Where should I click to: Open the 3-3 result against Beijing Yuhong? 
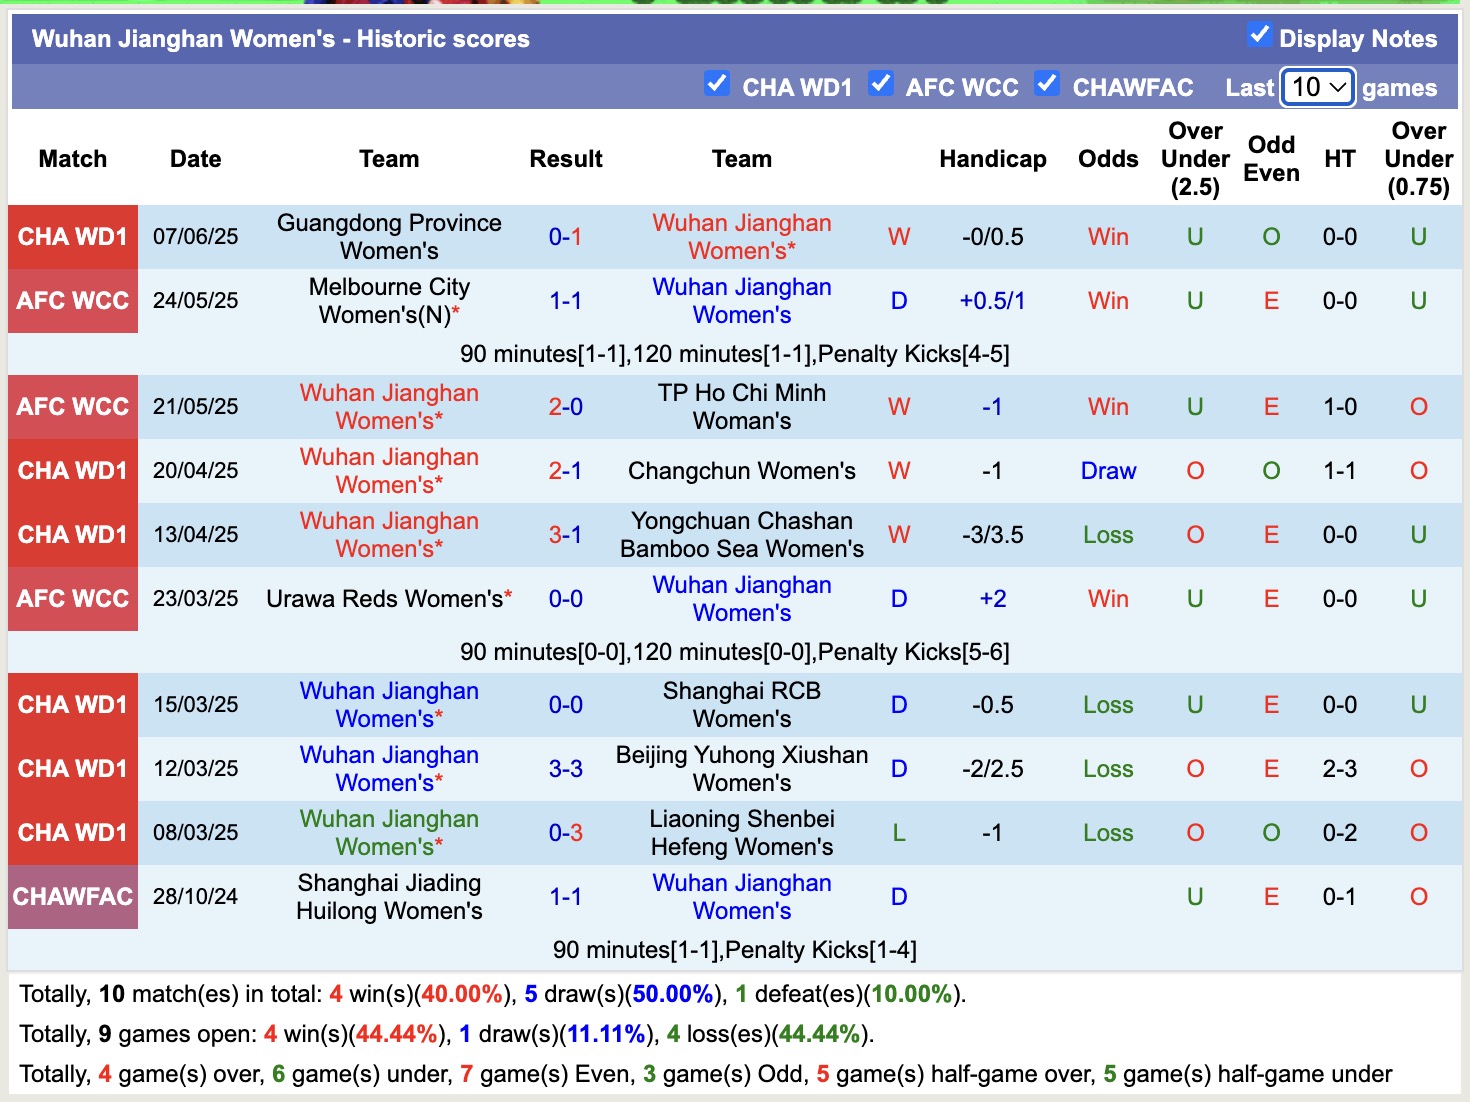pos(565,769)
